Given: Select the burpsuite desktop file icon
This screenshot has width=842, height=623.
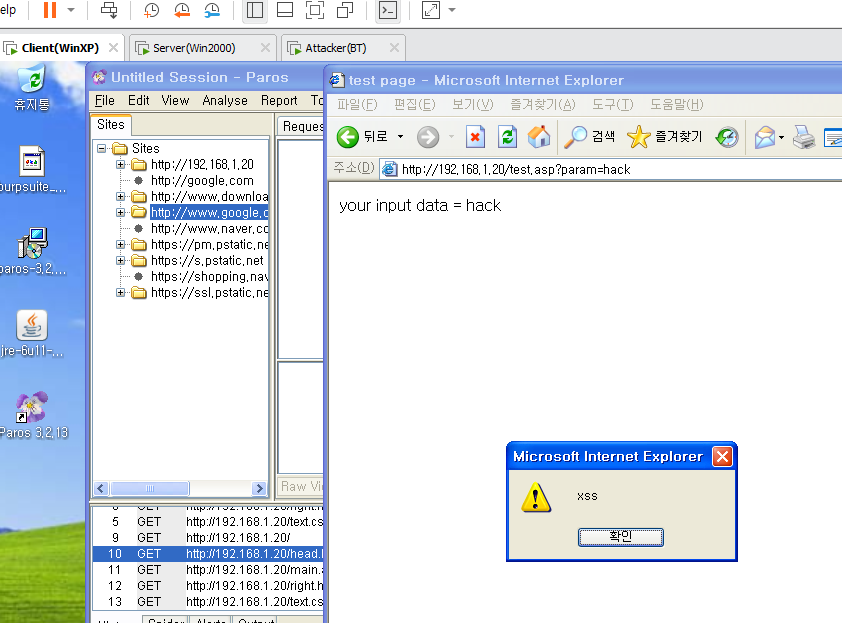Looking at the screenshot, I should (32, 169).
